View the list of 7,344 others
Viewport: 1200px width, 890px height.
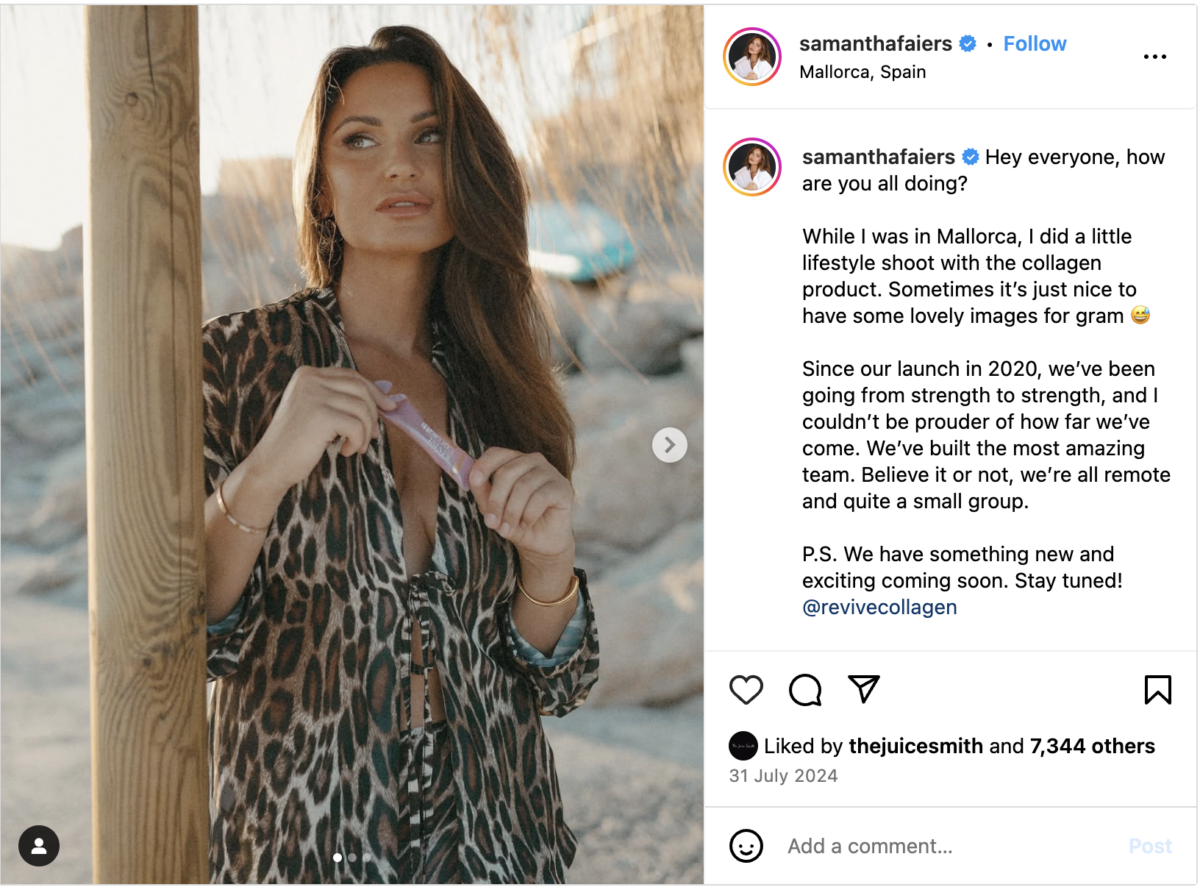click(1094, 746)
